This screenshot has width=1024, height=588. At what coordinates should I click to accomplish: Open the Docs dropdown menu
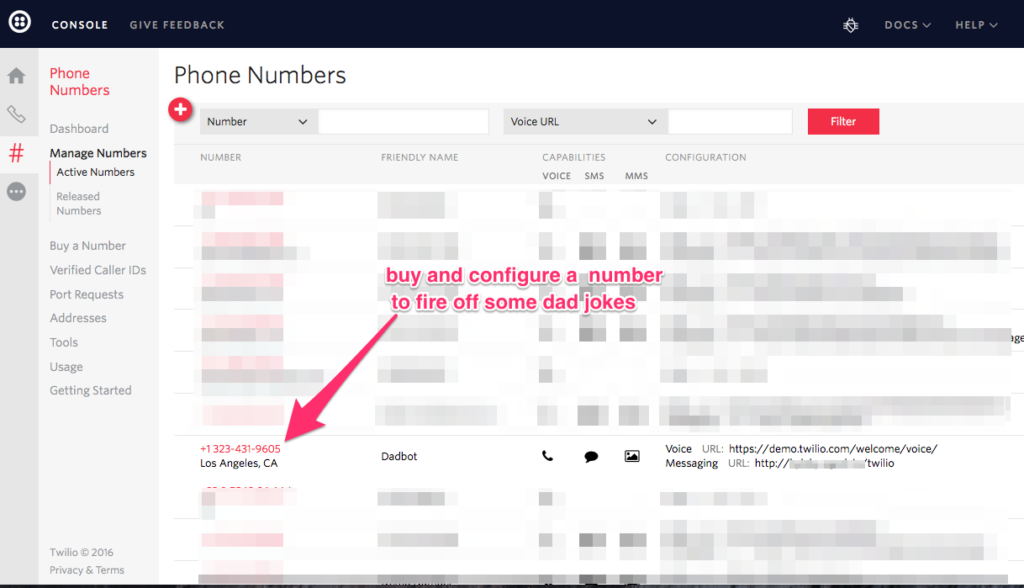coord(907,24)
